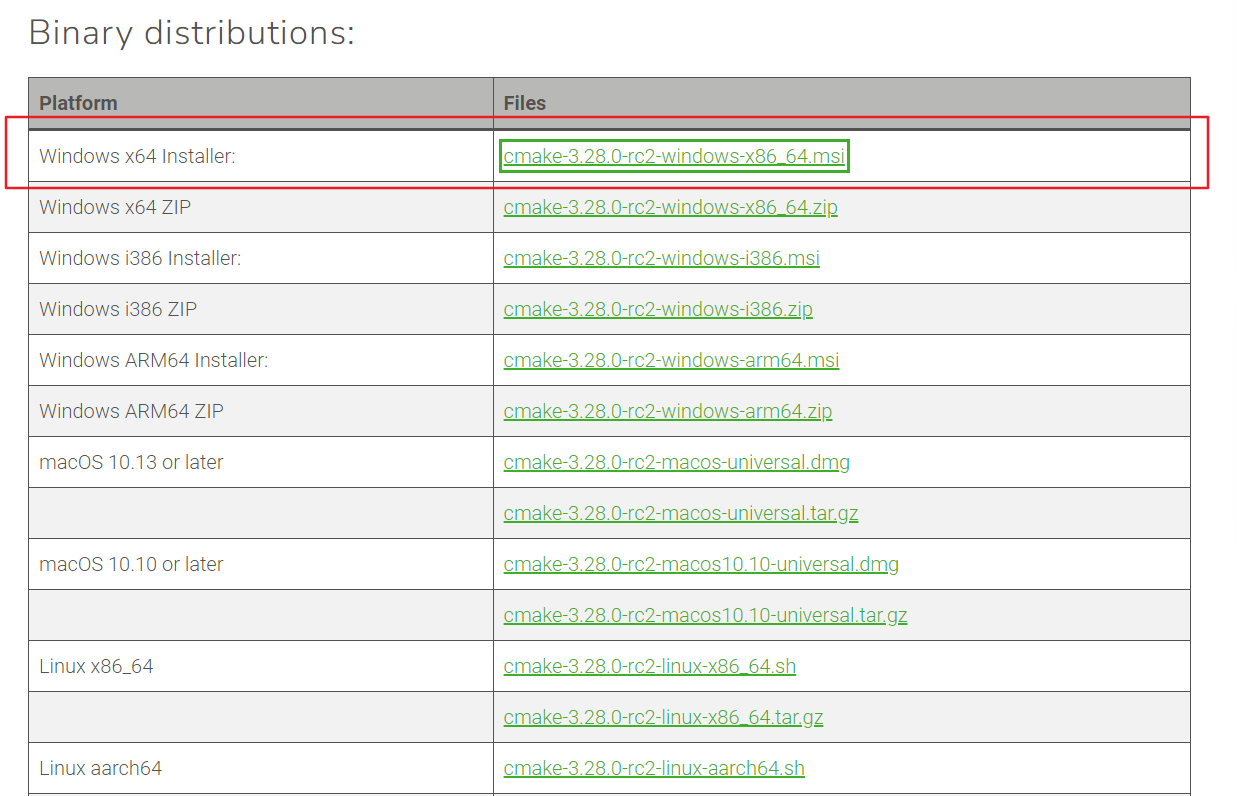Download cmake-3.28.0-rc2-windows-arm64.zip
This screenshot has width=1237, height=796.
pyautogui.click(x=668, y=411)
